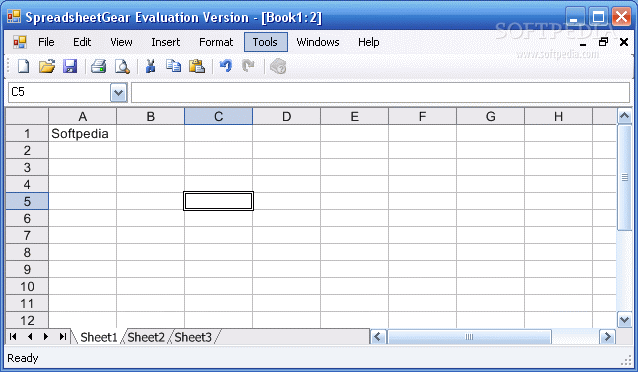The width and height of the screenshot is (638, 372).
Task: Click the horizontal scrollbar right arrow
Action: point(607,337)
